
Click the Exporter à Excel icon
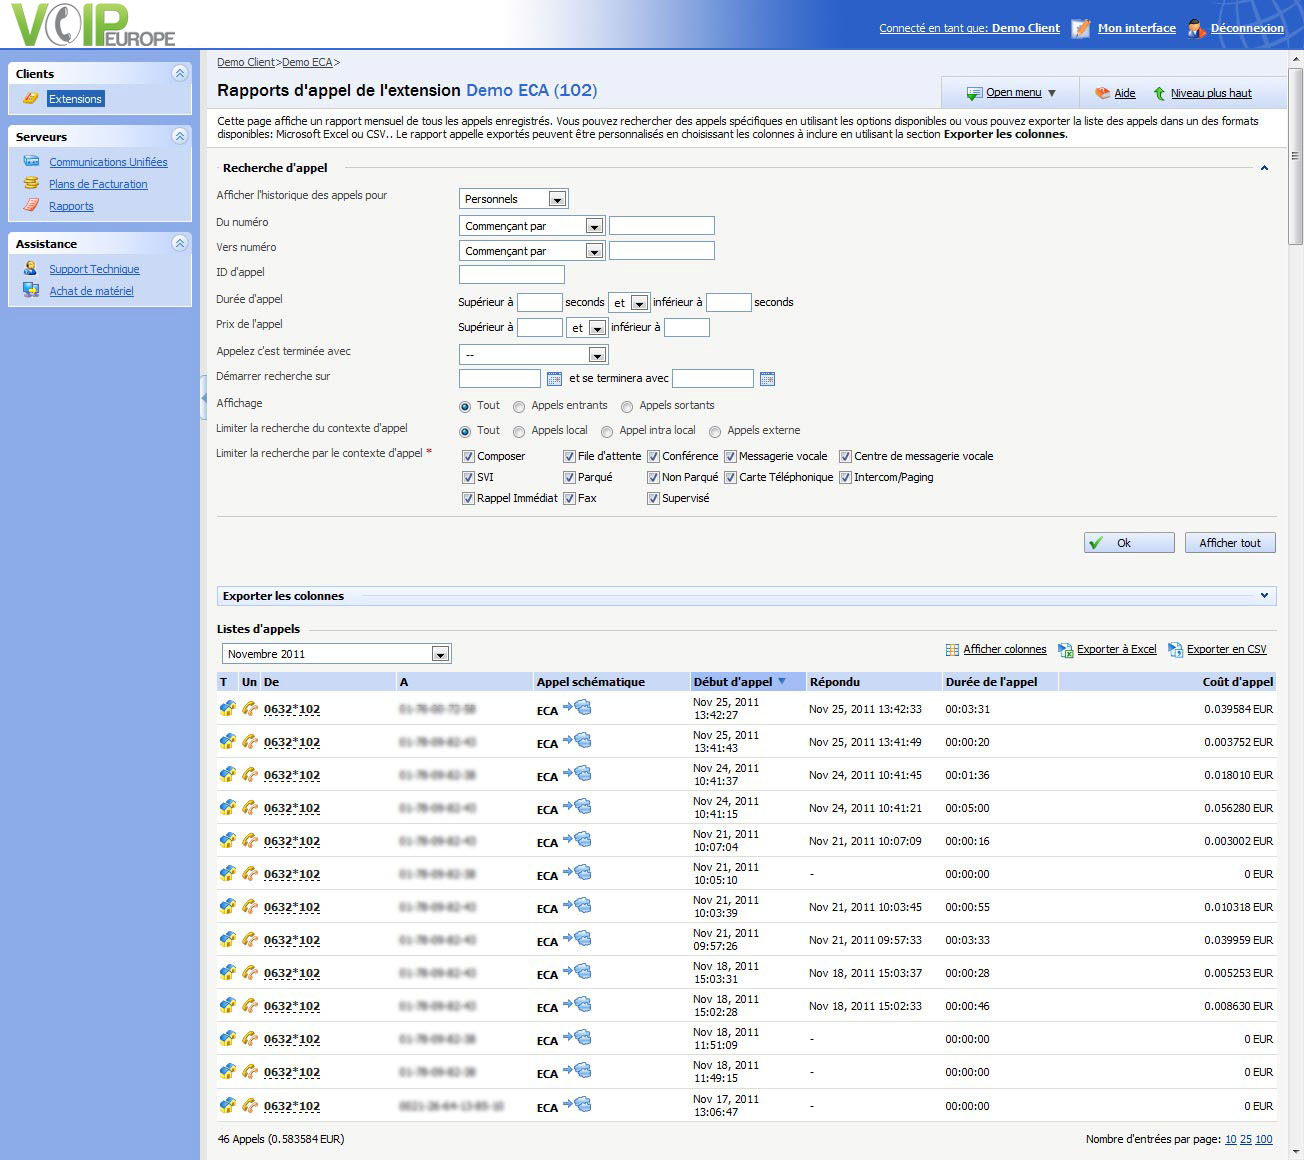[1066, 650]
